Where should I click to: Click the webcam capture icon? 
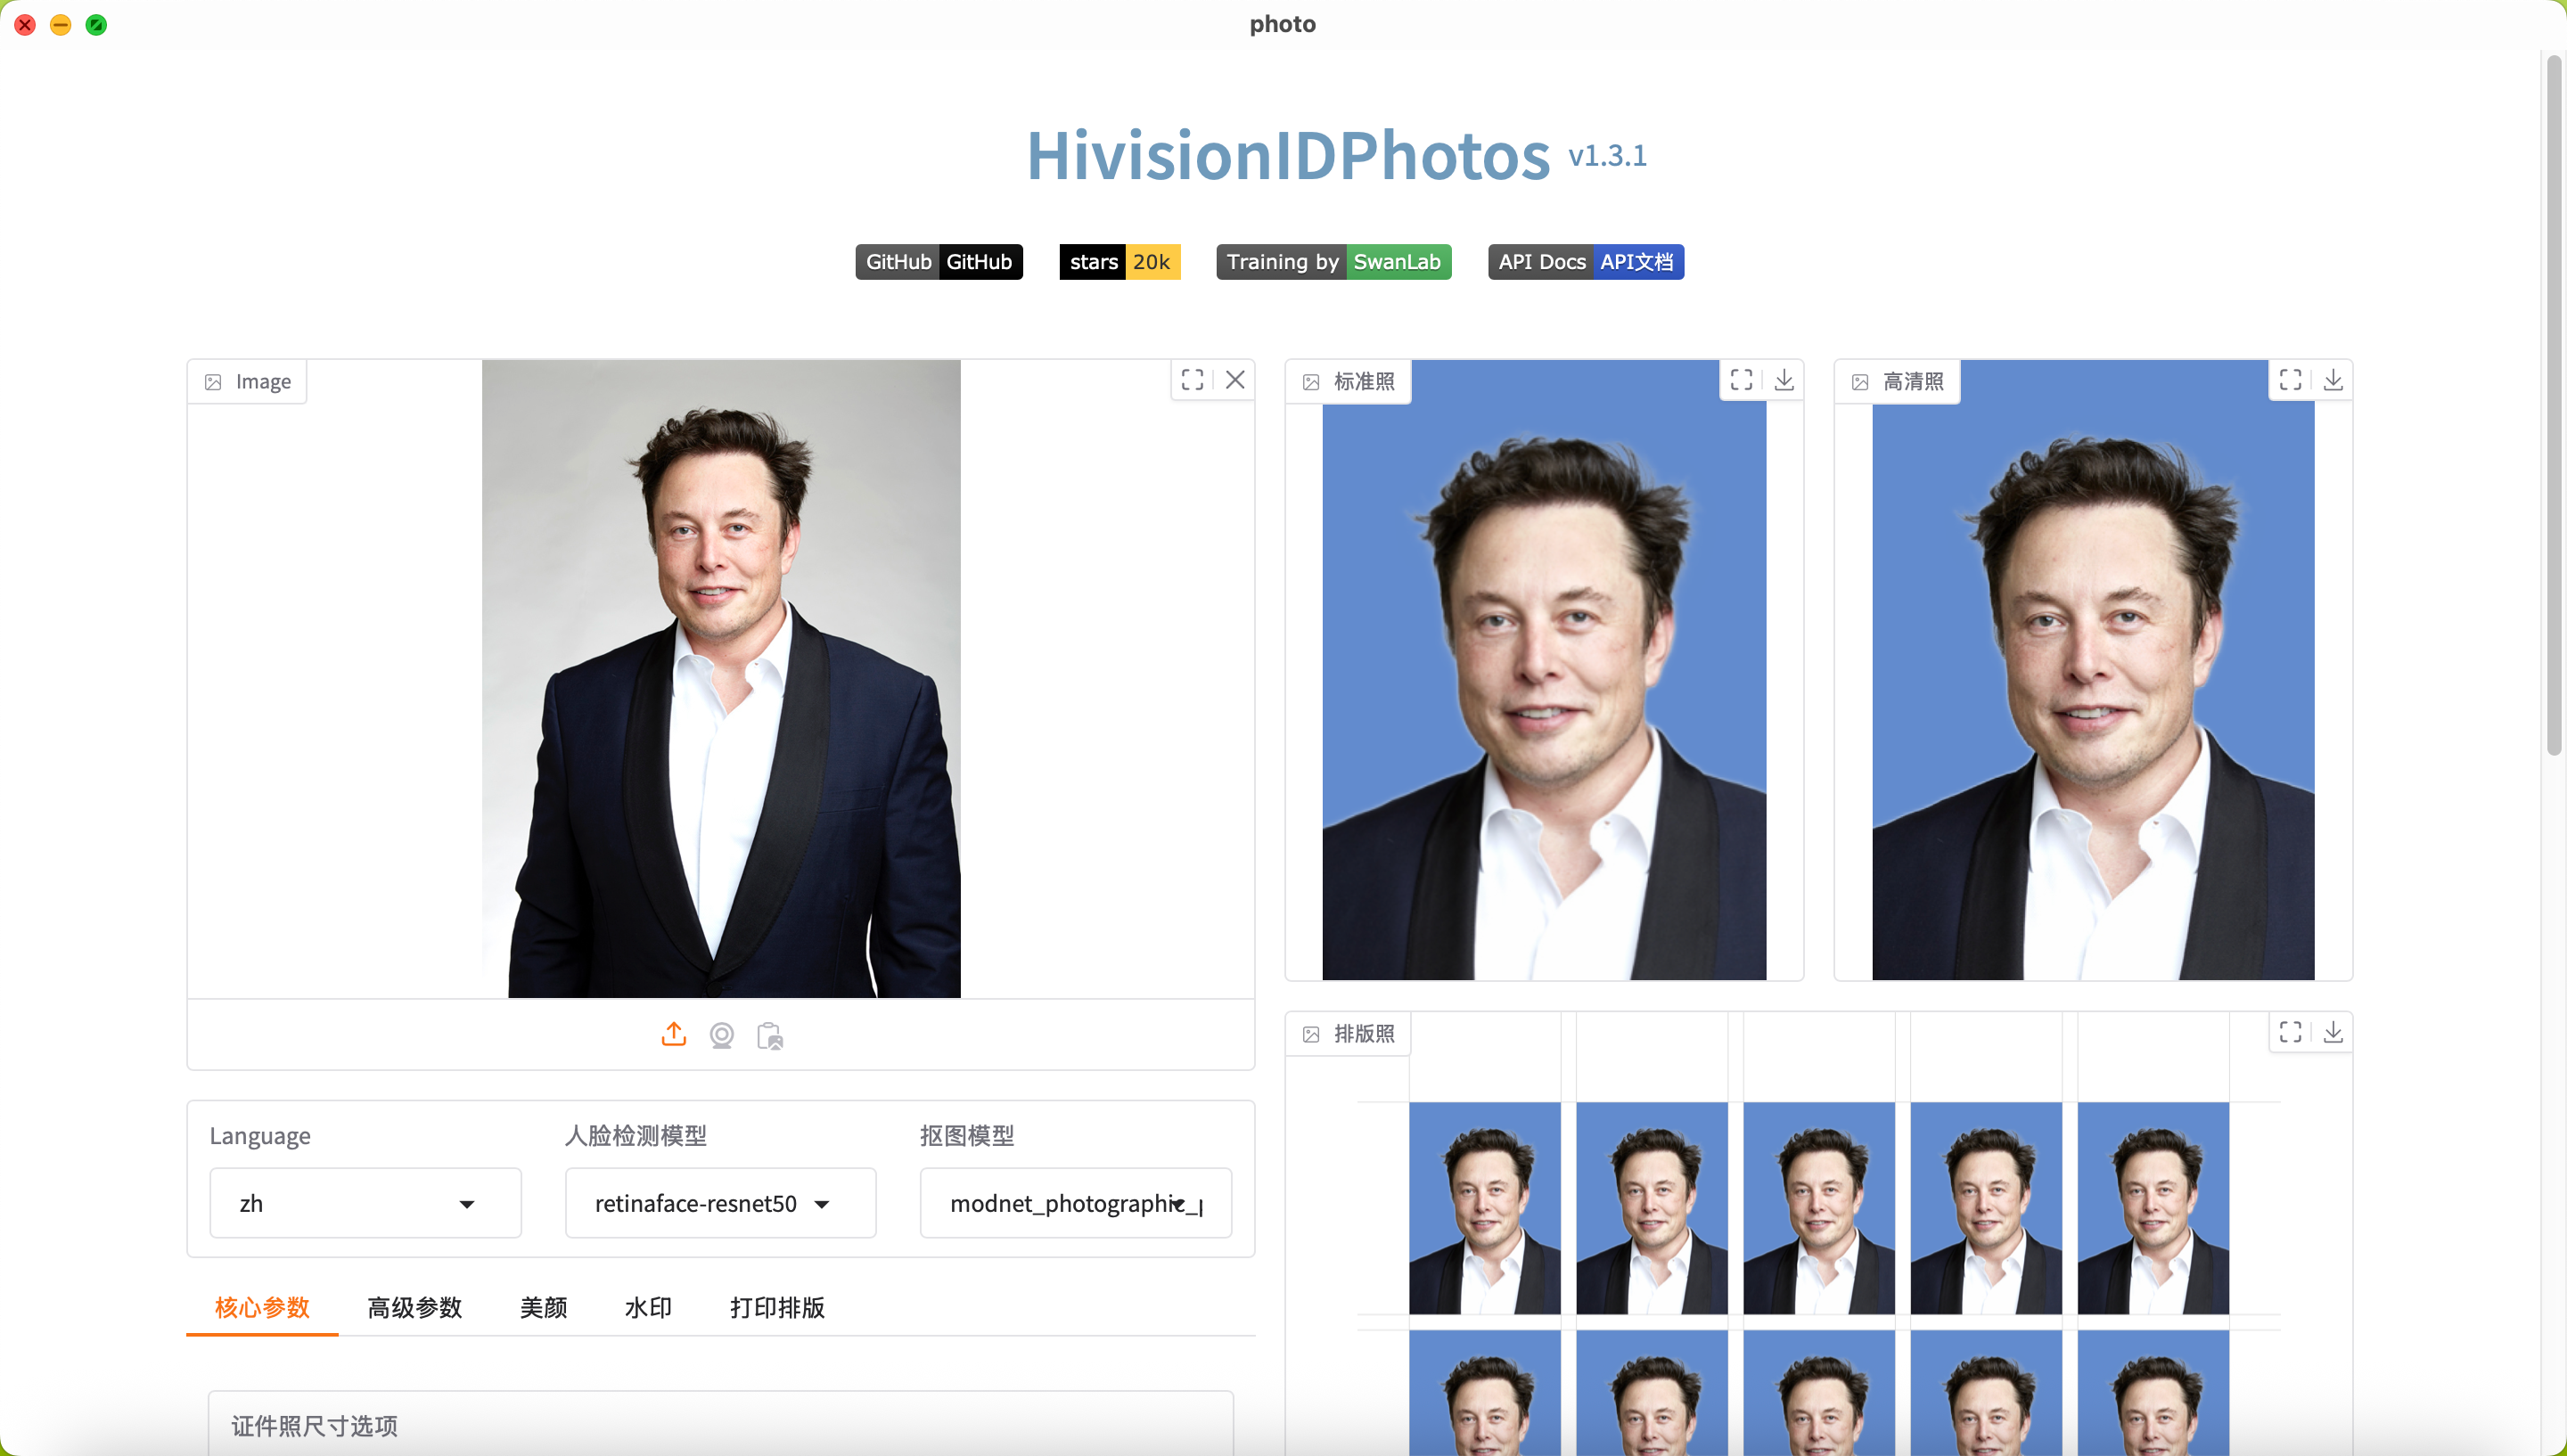pyautogui.click(x=722, y=1035)
